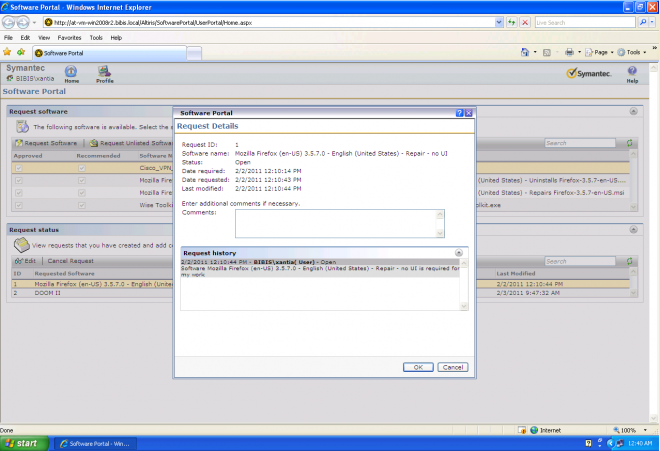Close the Request Details dialog
Image resolution: width=660 pixels, height=451 pixels.
pos(468,113)
